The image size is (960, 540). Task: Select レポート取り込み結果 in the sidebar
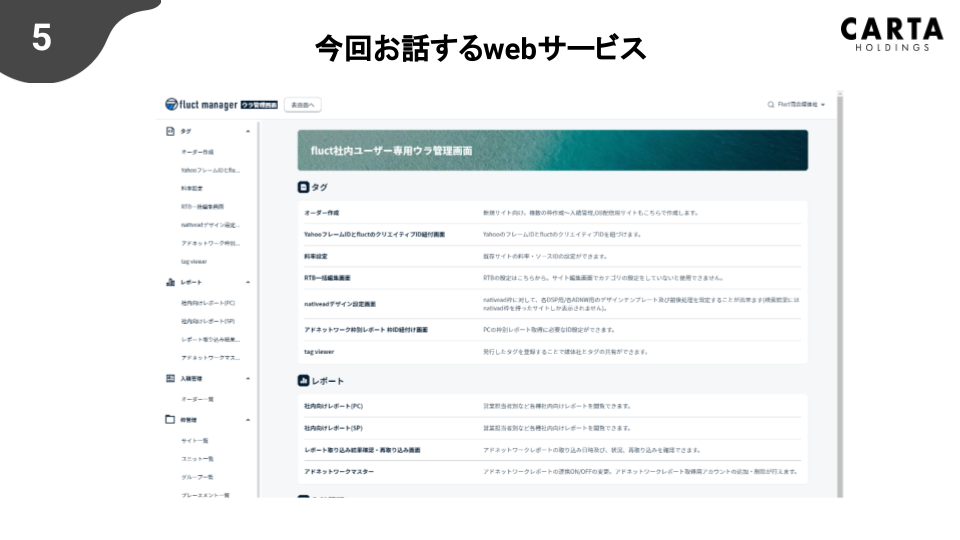(x=210, y=340)
